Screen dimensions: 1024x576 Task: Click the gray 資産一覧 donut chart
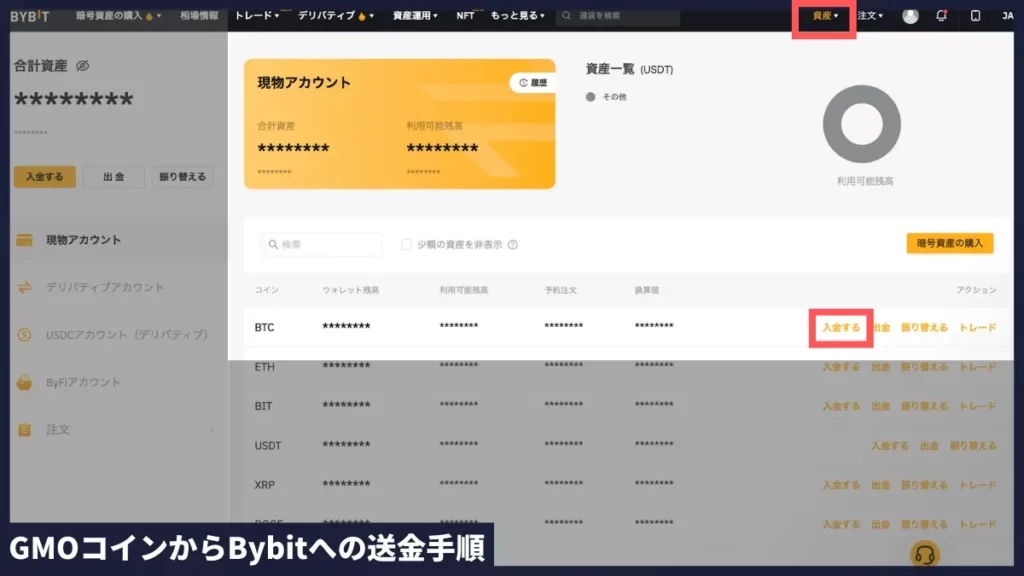click(x=862, y=124)
